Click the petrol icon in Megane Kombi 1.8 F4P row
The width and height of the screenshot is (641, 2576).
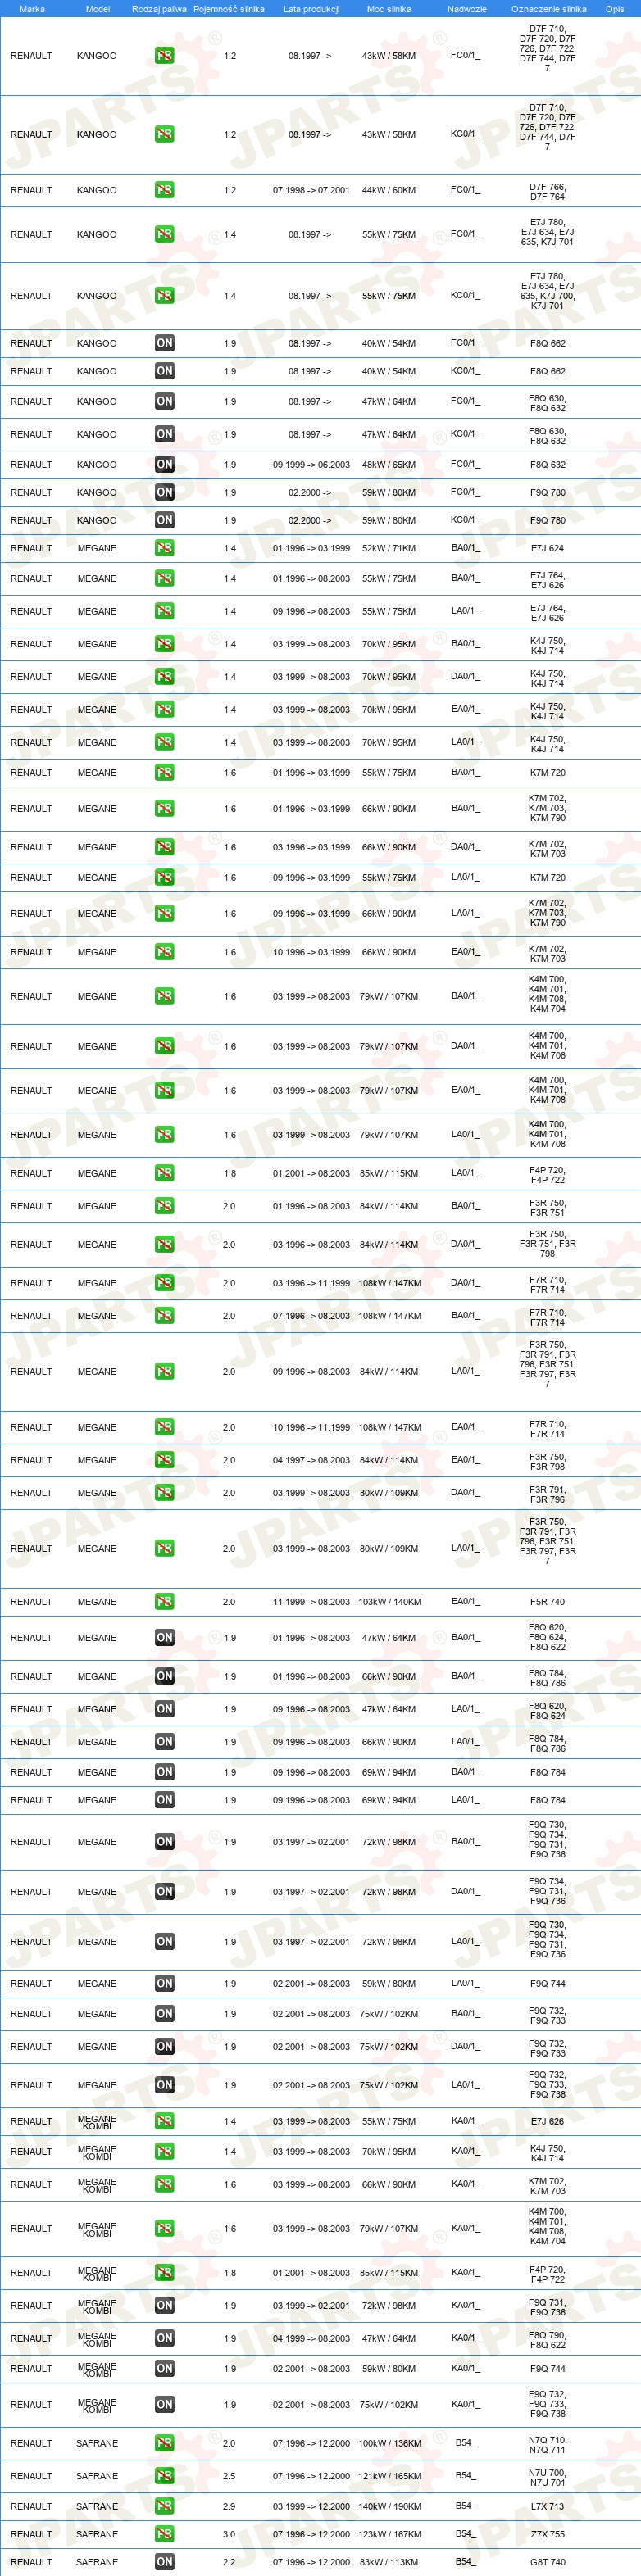click(165, 2273)
